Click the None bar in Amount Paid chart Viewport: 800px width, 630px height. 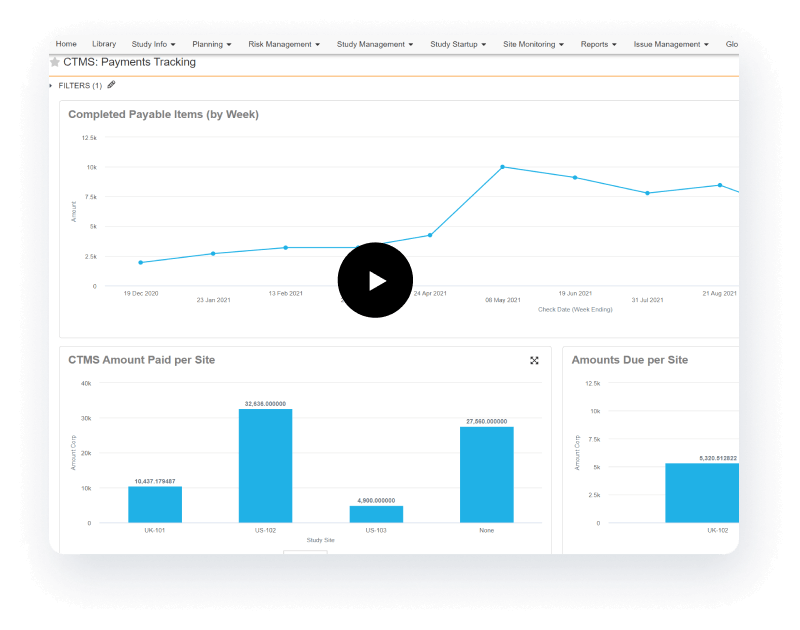pyautogui.click(x=486, y=474)
